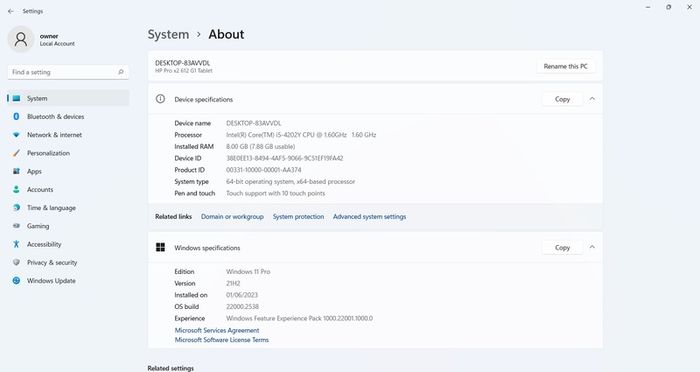Go to Network & internet page
The width and height of the screenshot is (700, 372).
point(68,135)
